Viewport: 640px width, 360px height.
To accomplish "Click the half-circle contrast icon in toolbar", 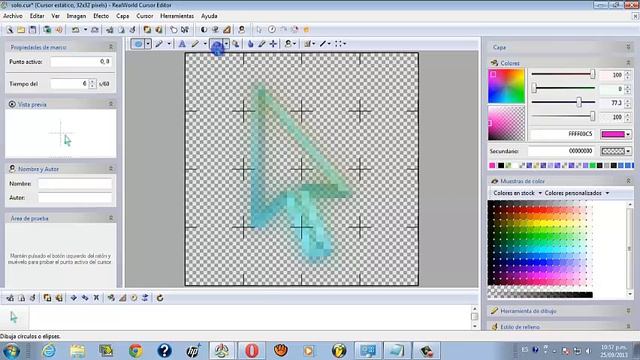I will click(204, 30).
